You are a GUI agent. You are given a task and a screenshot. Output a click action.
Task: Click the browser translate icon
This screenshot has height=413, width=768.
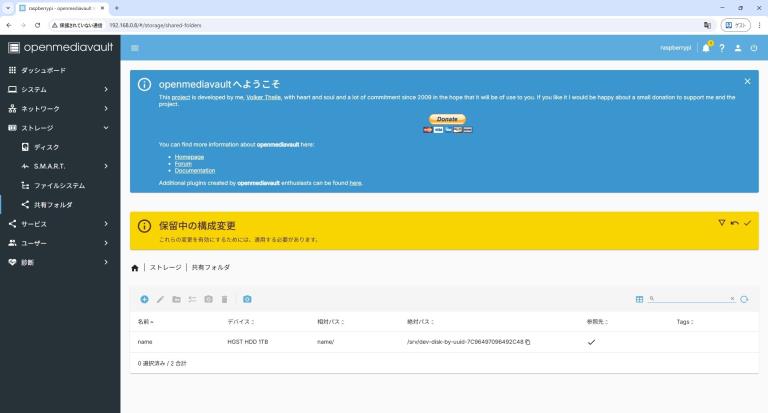(707, 25)
